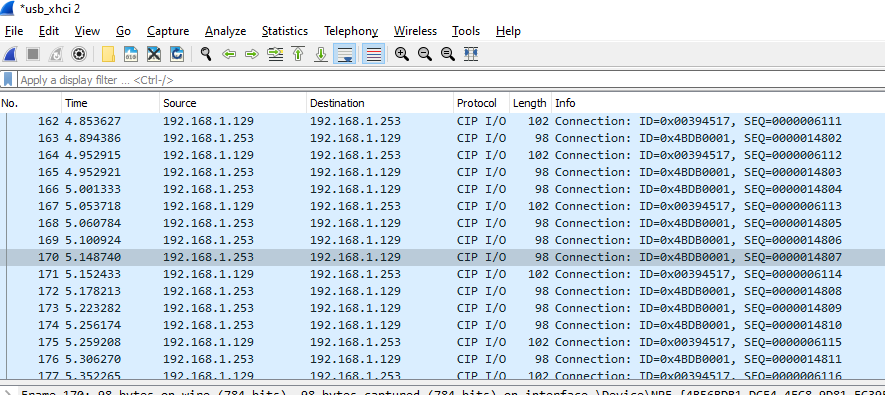This screenshot has width=885, height=395.
Task: Reset text to normal size
Action: point(448,54)
